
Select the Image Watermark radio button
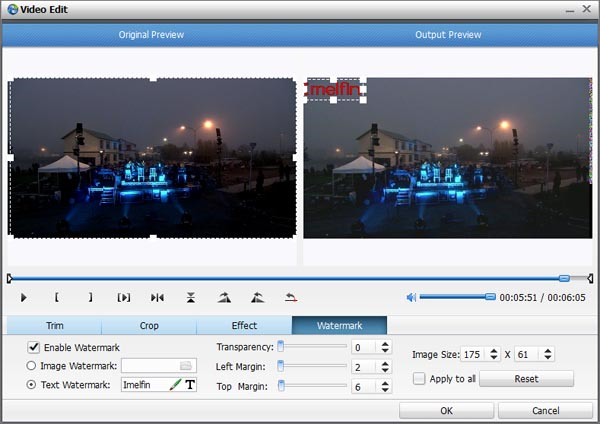click(x=32, y=366)
